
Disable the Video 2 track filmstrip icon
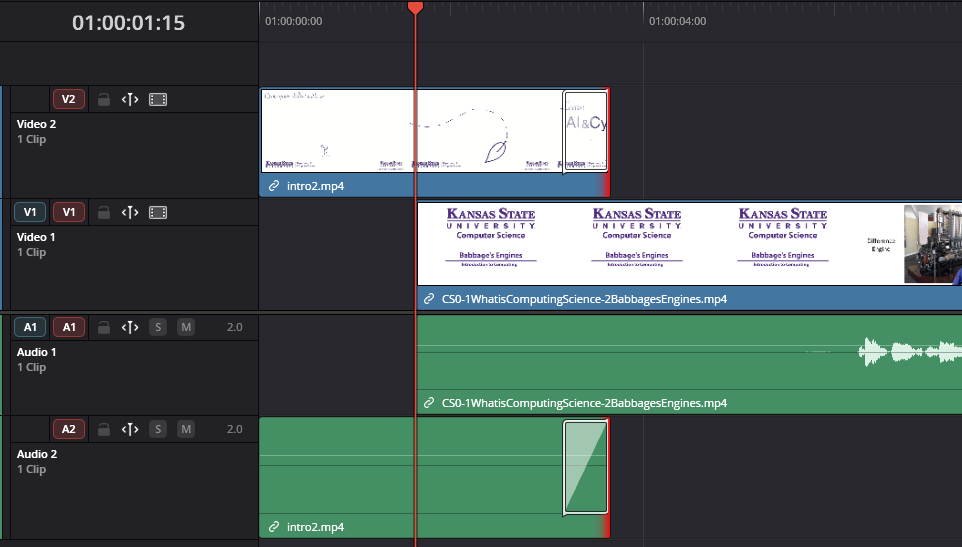coord(158,99)
